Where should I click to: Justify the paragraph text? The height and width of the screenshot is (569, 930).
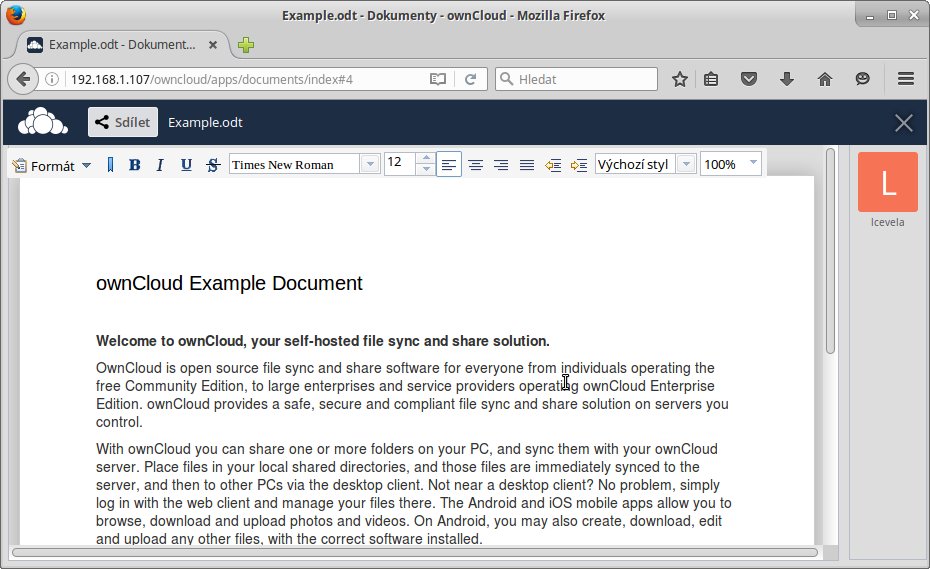[527, 165]
